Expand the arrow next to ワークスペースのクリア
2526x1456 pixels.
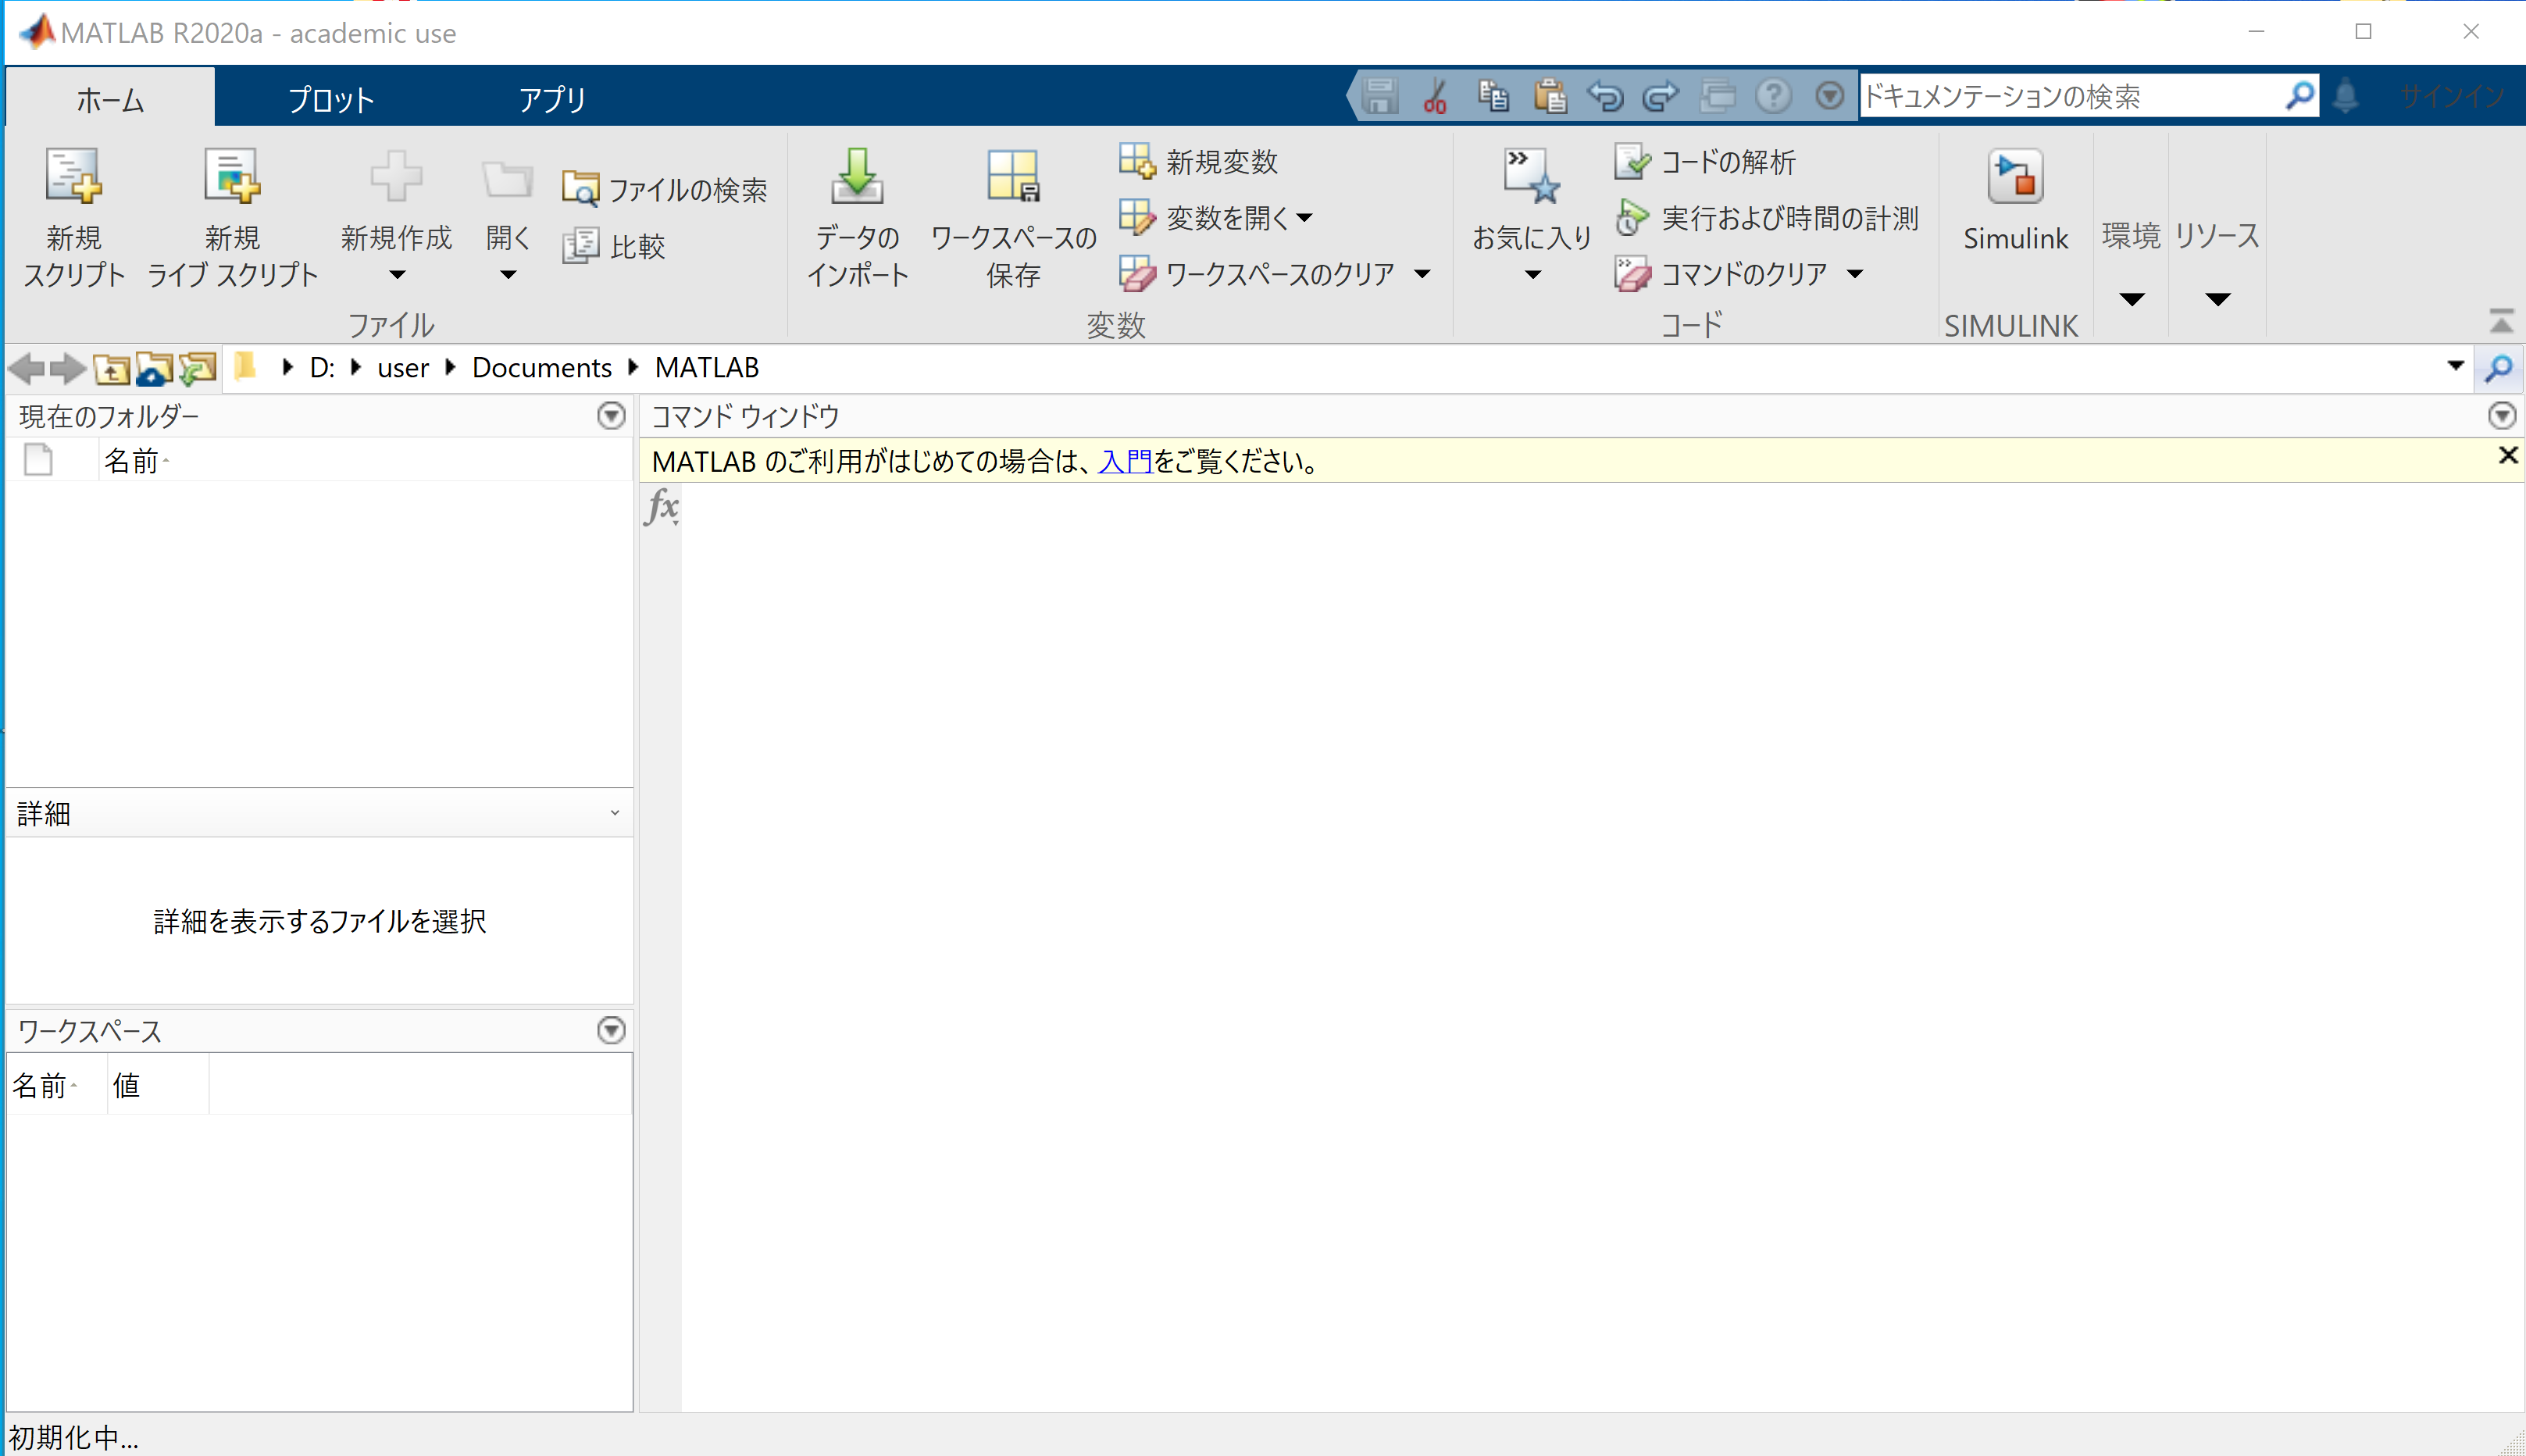tap(1422, 273)
